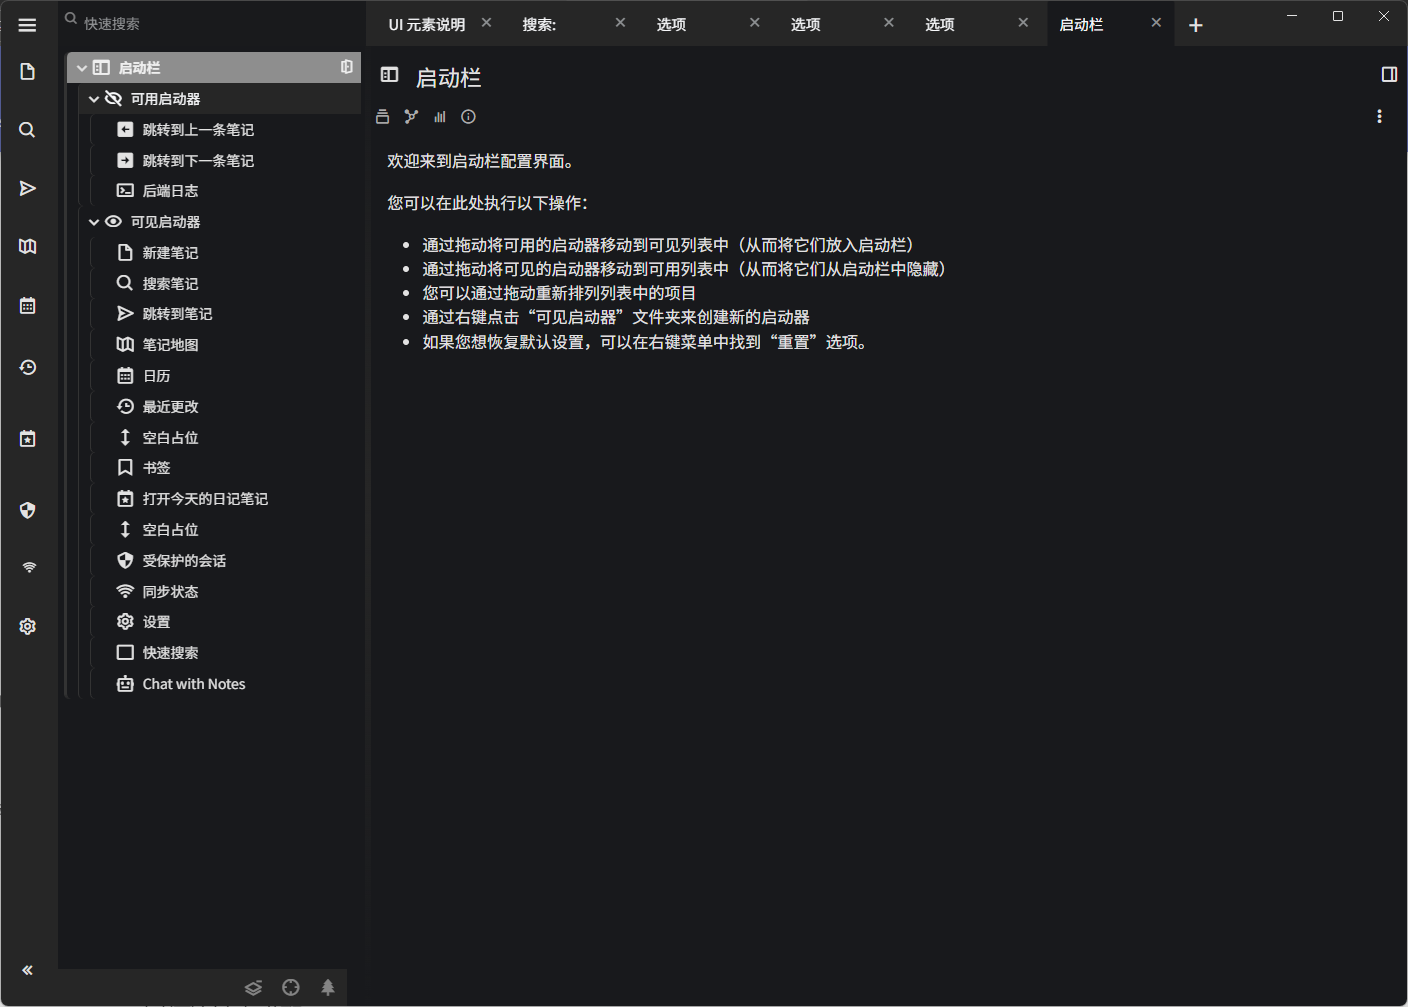This screenshot has height=1007, width=1408.
Task: Click the note info icon under the title
Action: [x=468, y=117]
